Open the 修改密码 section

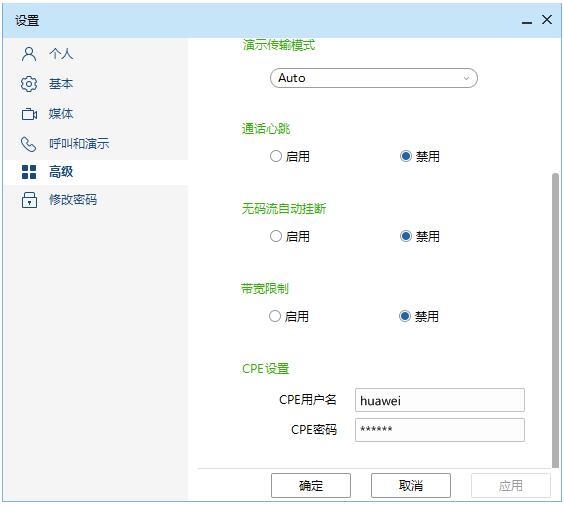pyautogui.click(x=95, y=200)
